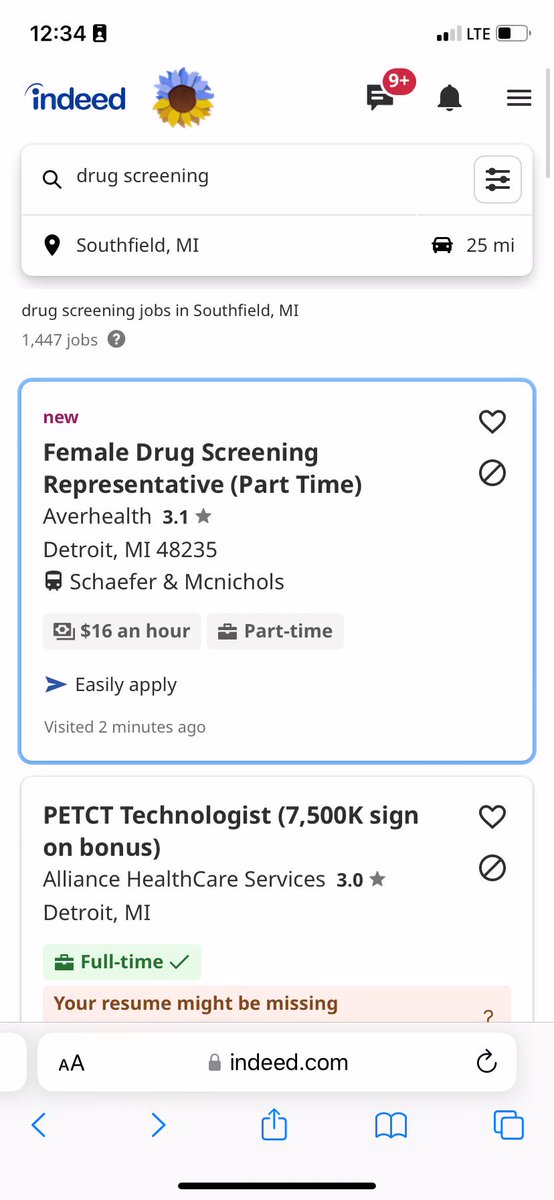Tap the sunflower badge next to the logo
Screen dimensions: 554x1200
click(183, 97)
